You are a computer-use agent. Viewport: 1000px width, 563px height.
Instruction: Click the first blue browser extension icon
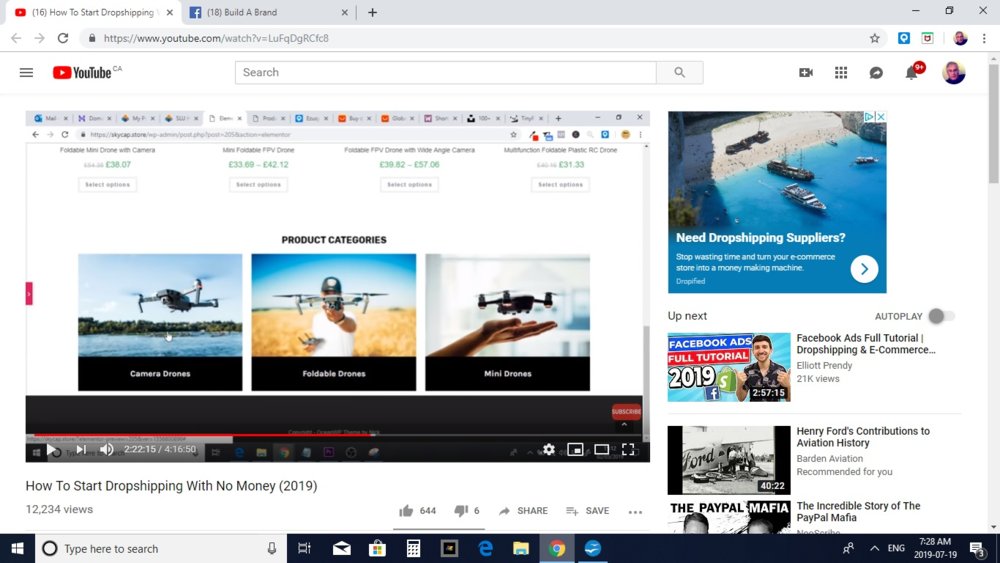(904, 38)
